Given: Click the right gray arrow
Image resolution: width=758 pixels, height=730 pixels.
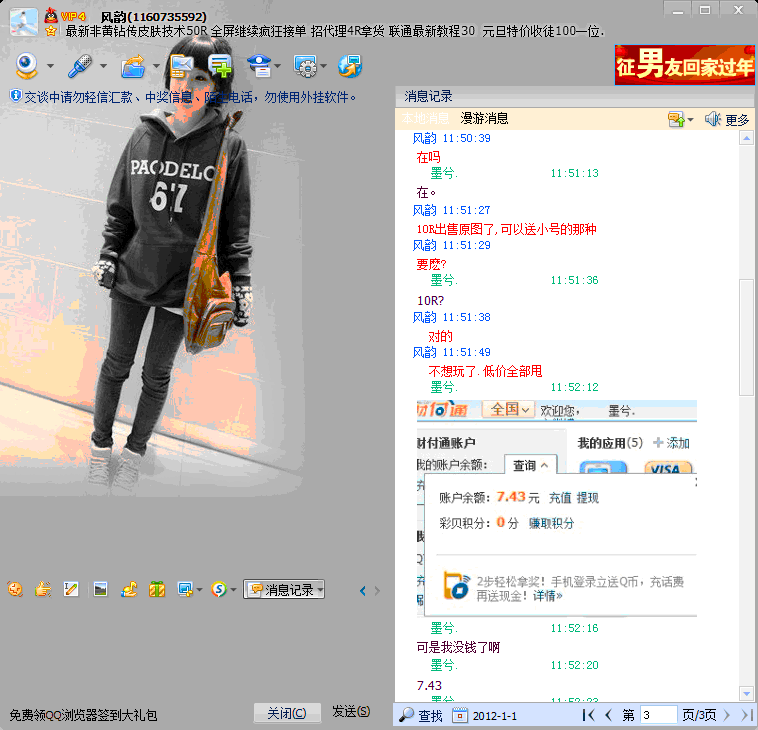Looking at the screenshot, I should click(x=377, y=590).
